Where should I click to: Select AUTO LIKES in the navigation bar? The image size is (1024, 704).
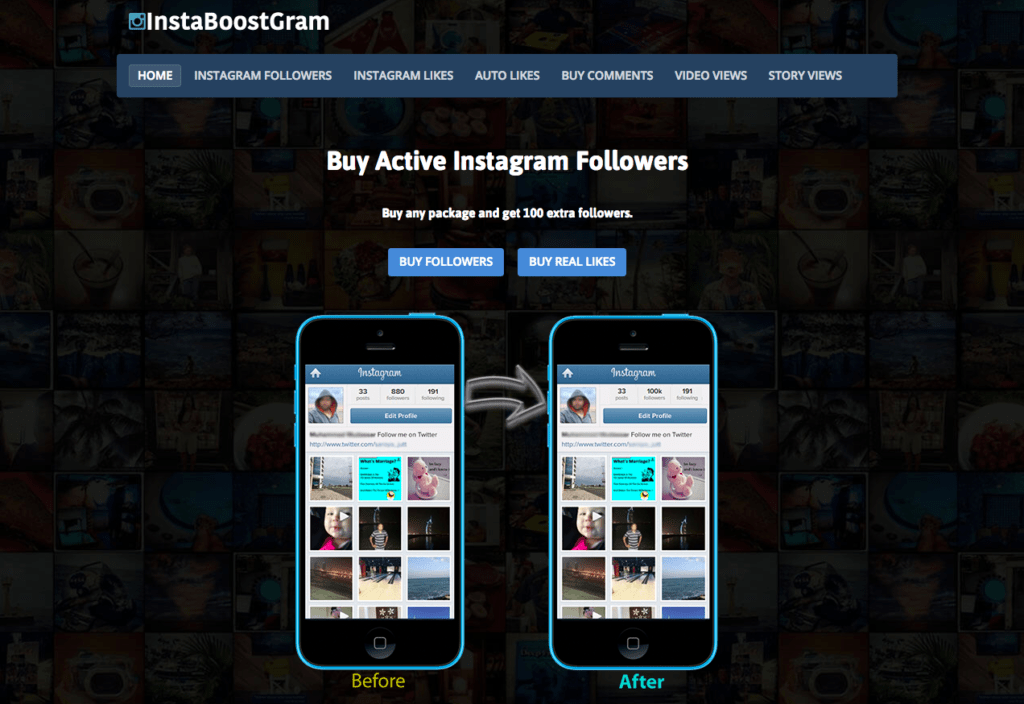point(507,76)
